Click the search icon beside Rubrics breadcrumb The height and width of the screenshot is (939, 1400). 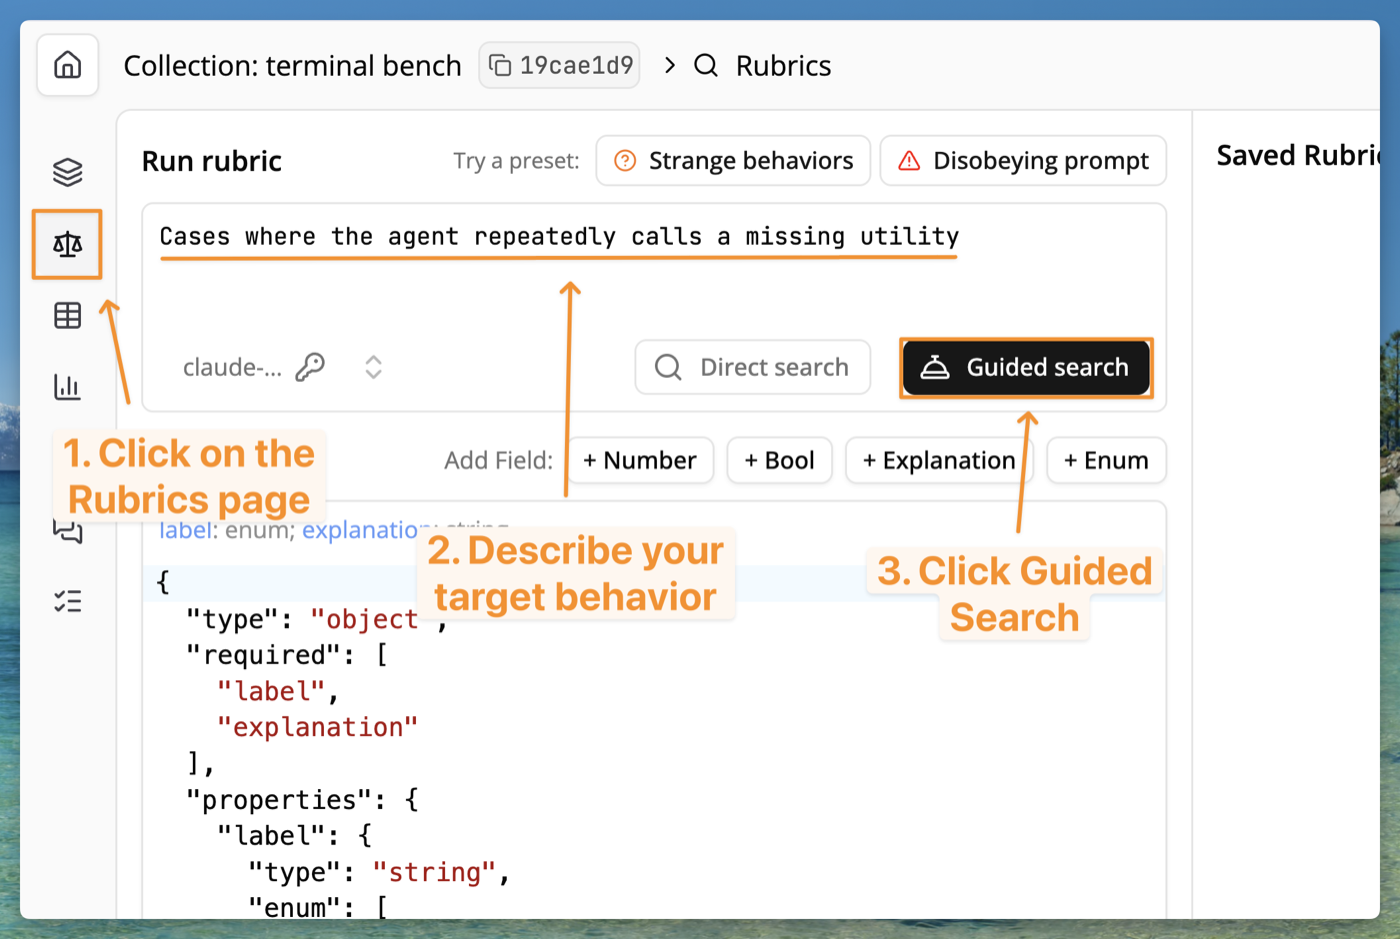(706, 65)
